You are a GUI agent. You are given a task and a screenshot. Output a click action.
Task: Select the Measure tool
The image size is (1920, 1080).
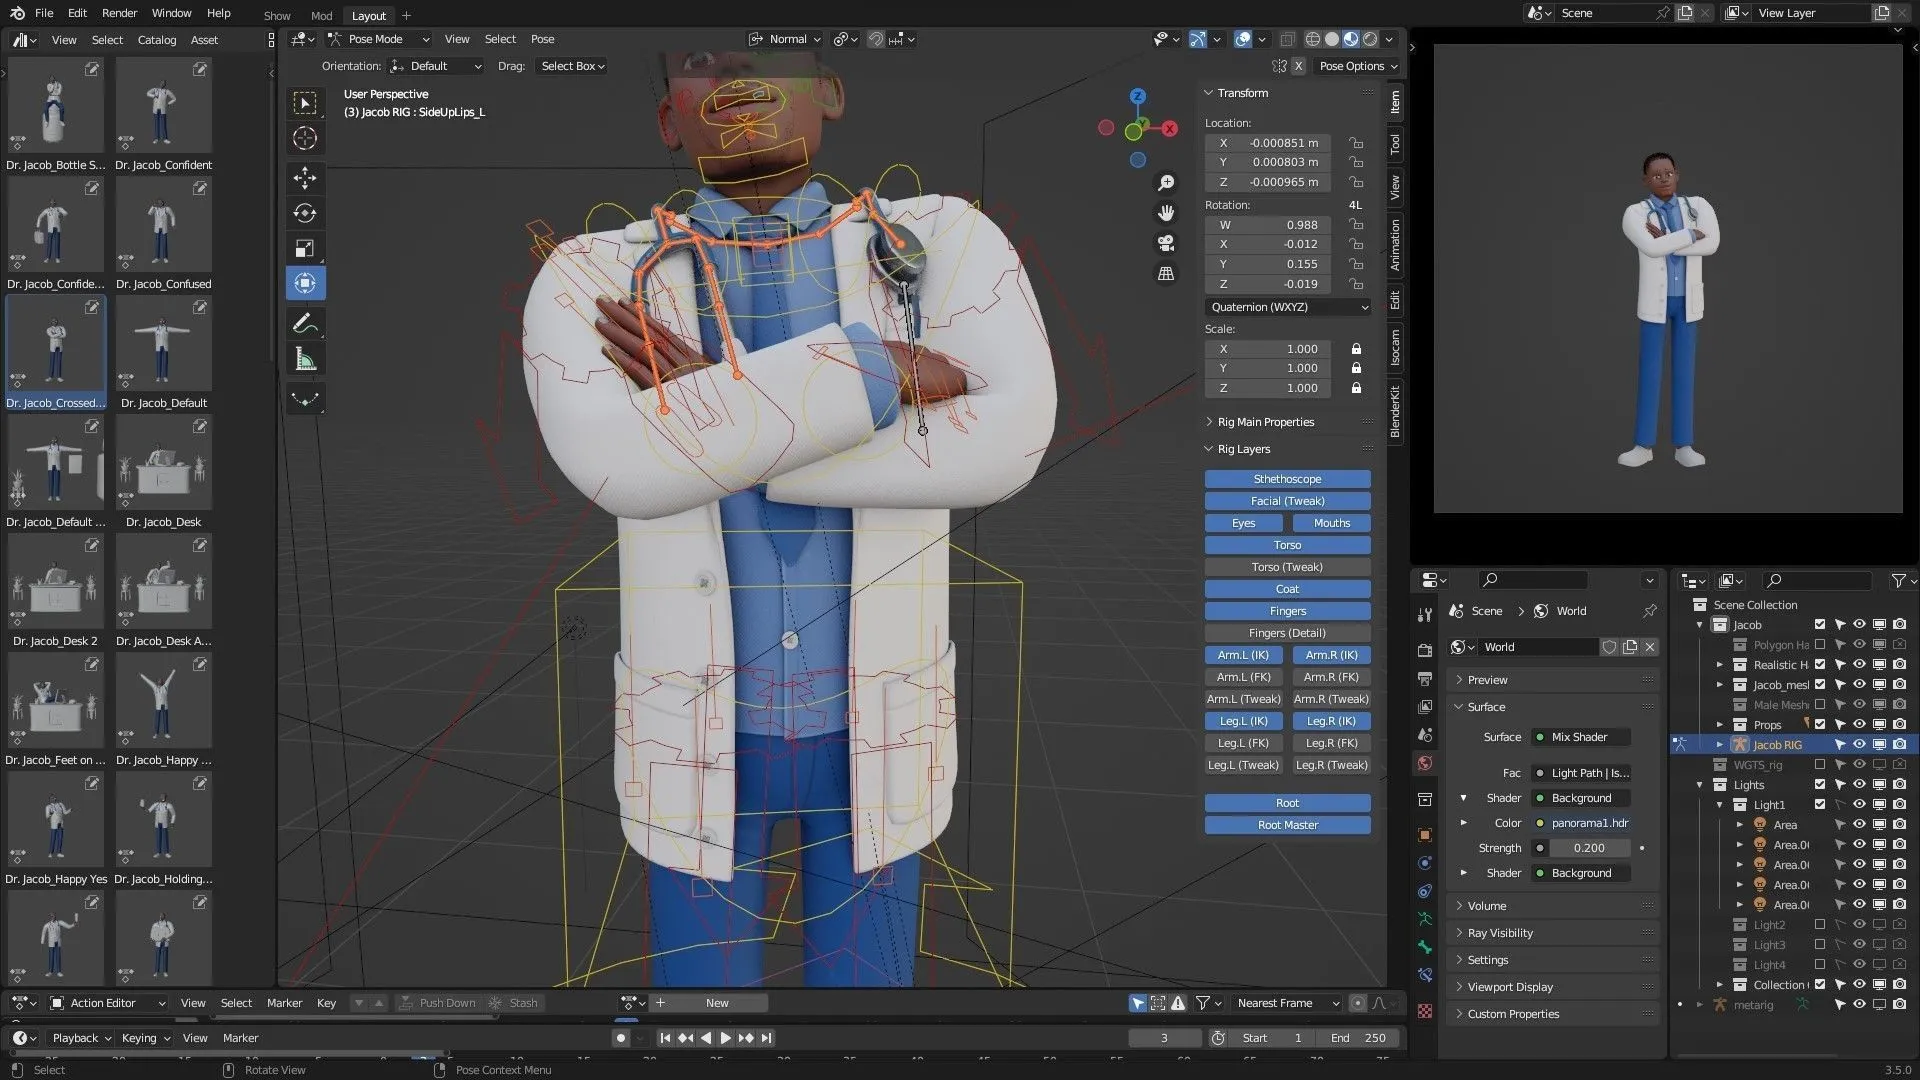click(x=305, y=358)
